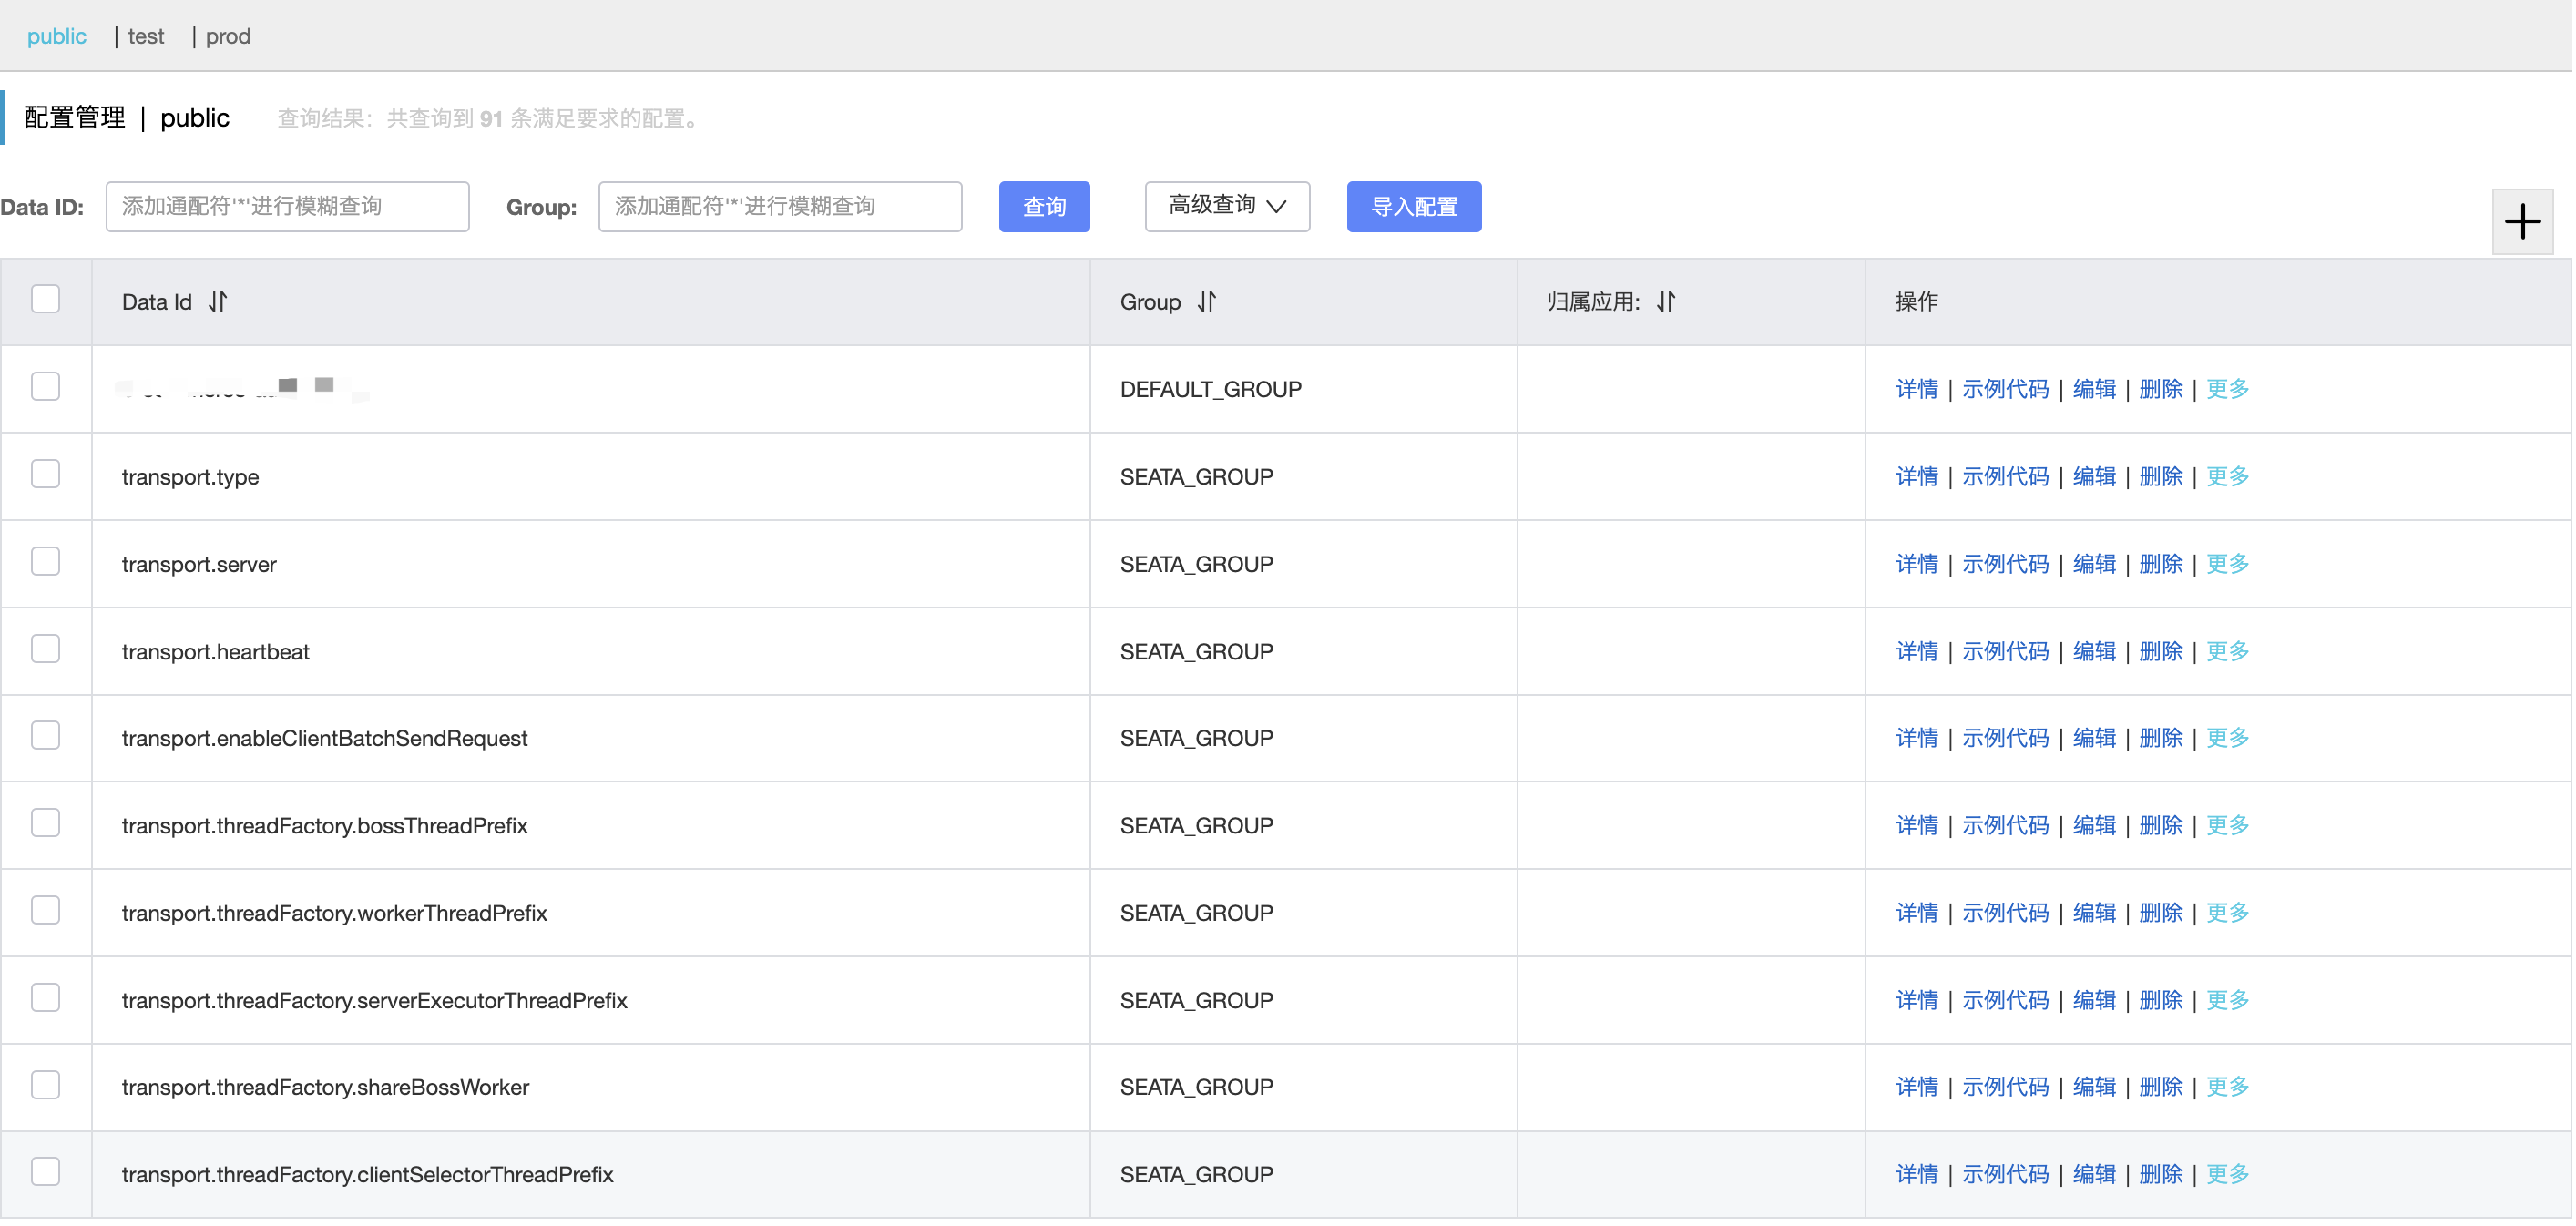The height and width of the screenshot is (1226, 2576).
Task: Sort by Group column arrows
Action: (1206, 301)
